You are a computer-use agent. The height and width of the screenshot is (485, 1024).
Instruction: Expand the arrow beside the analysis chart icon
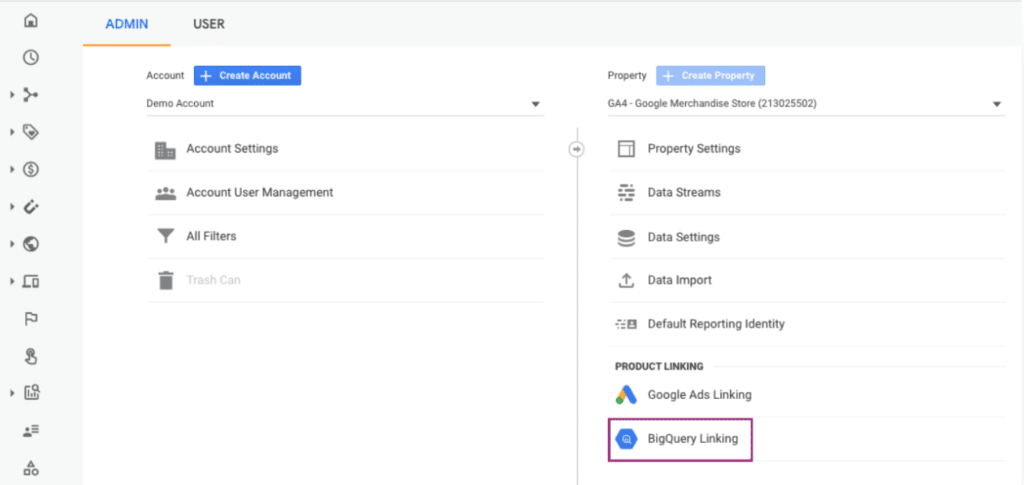point(12,393)
